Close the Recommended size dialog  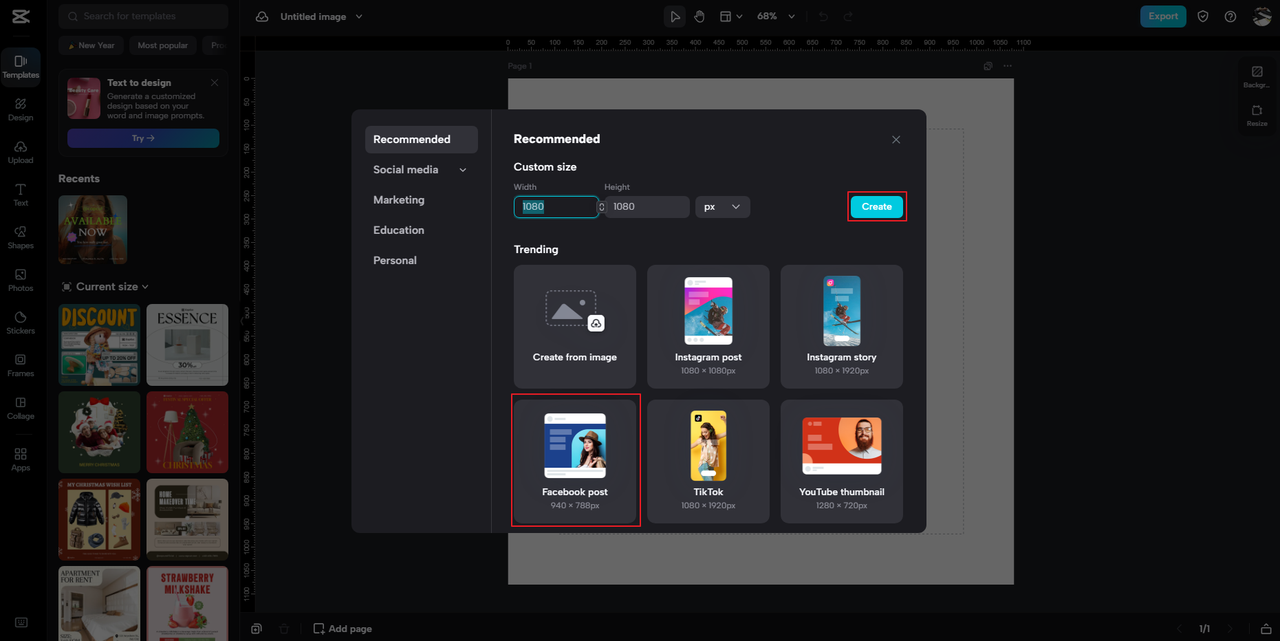896,140
